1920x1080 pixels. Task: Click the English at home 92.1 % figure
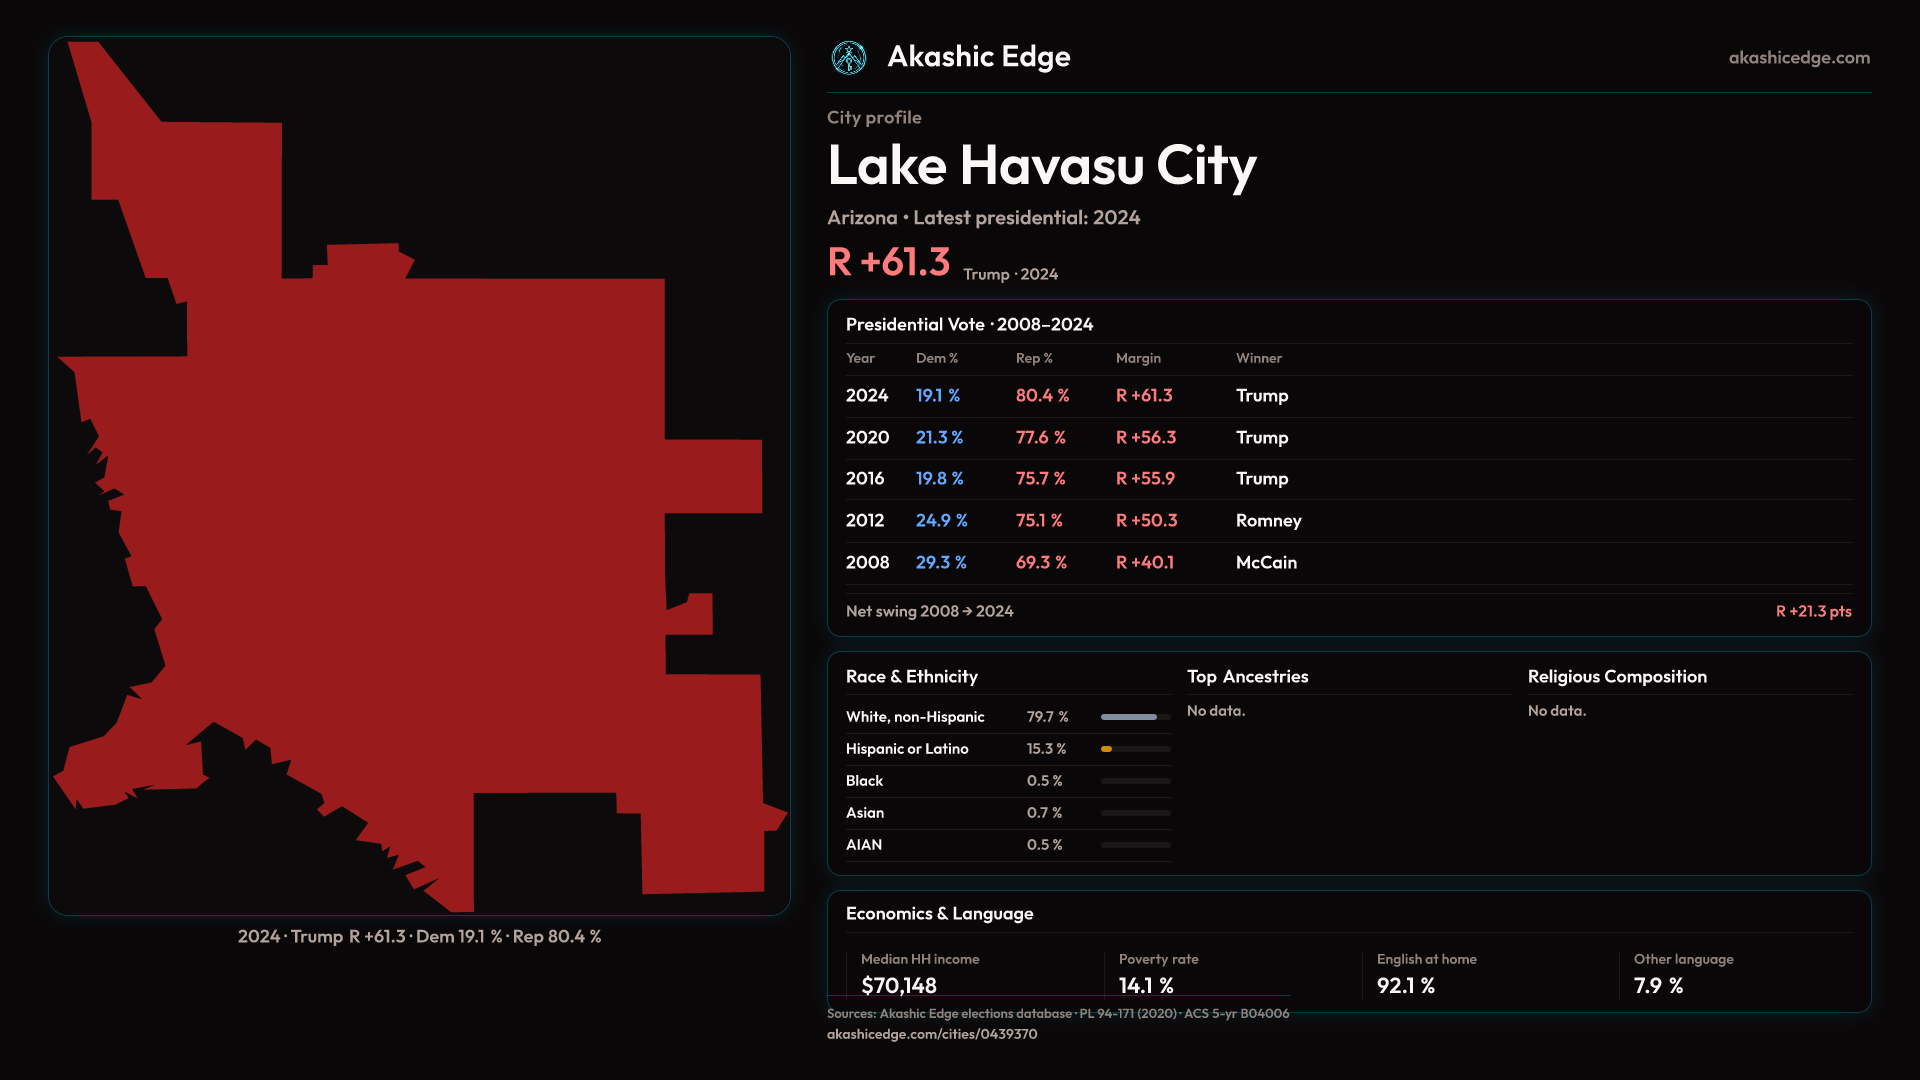pyautogui.click(x=1405, y=985)
